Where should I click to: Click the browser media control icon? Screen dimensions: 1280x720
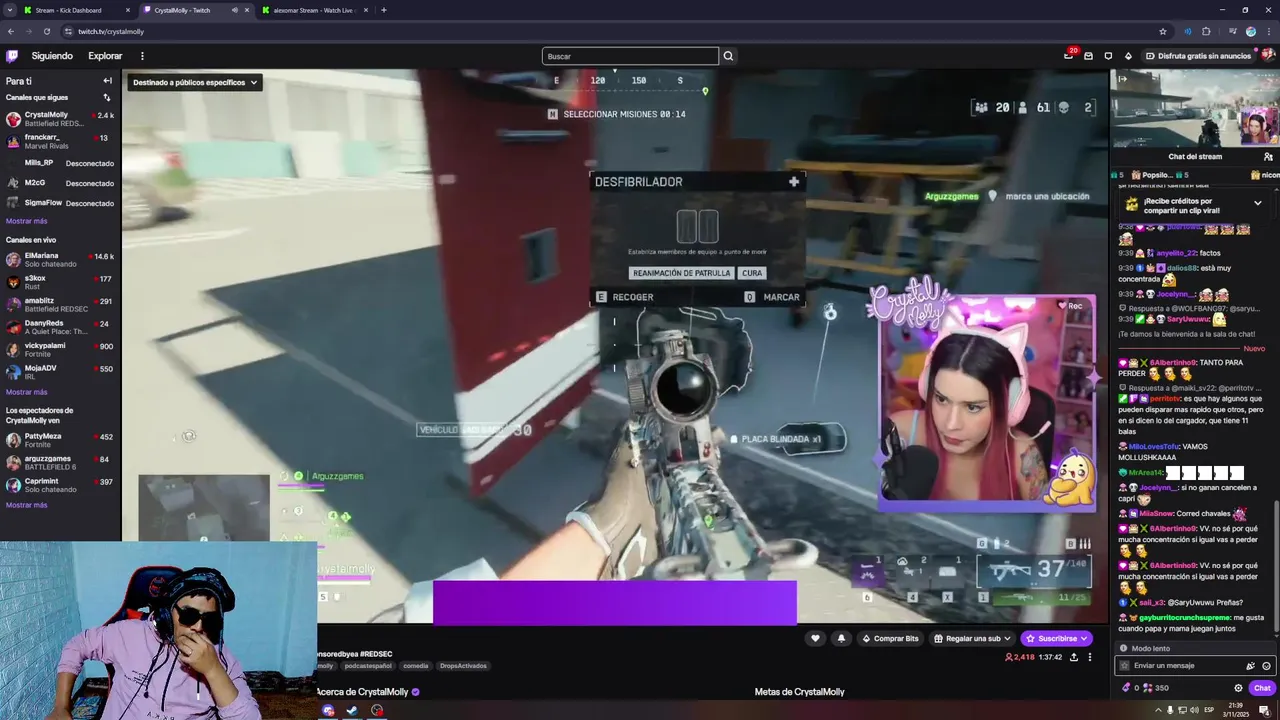1232,31
